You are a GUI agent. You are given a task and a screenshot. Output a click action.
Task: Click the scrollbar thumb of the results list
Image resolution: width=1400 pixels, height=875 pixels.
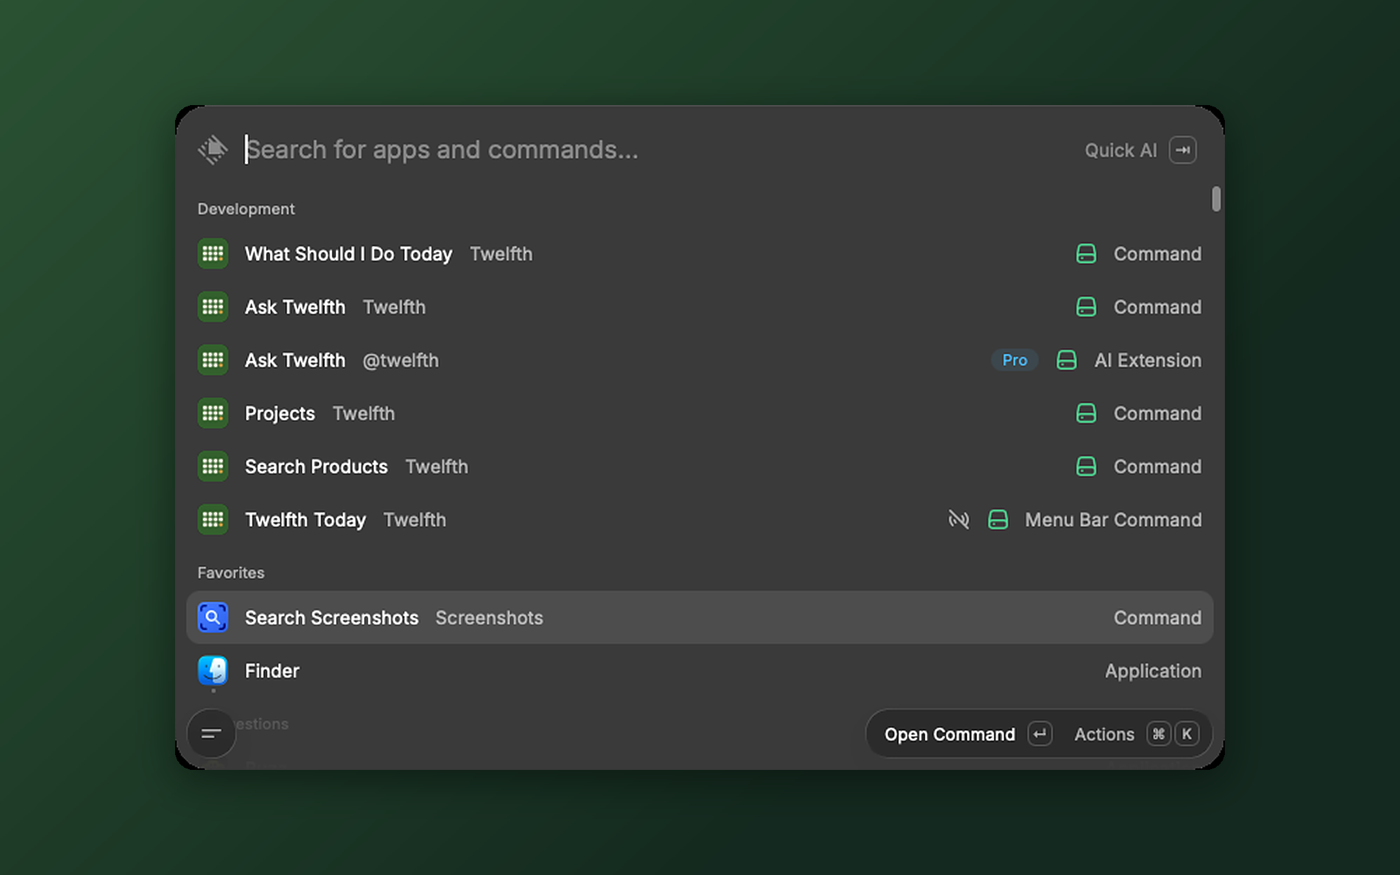[1216, 199]
